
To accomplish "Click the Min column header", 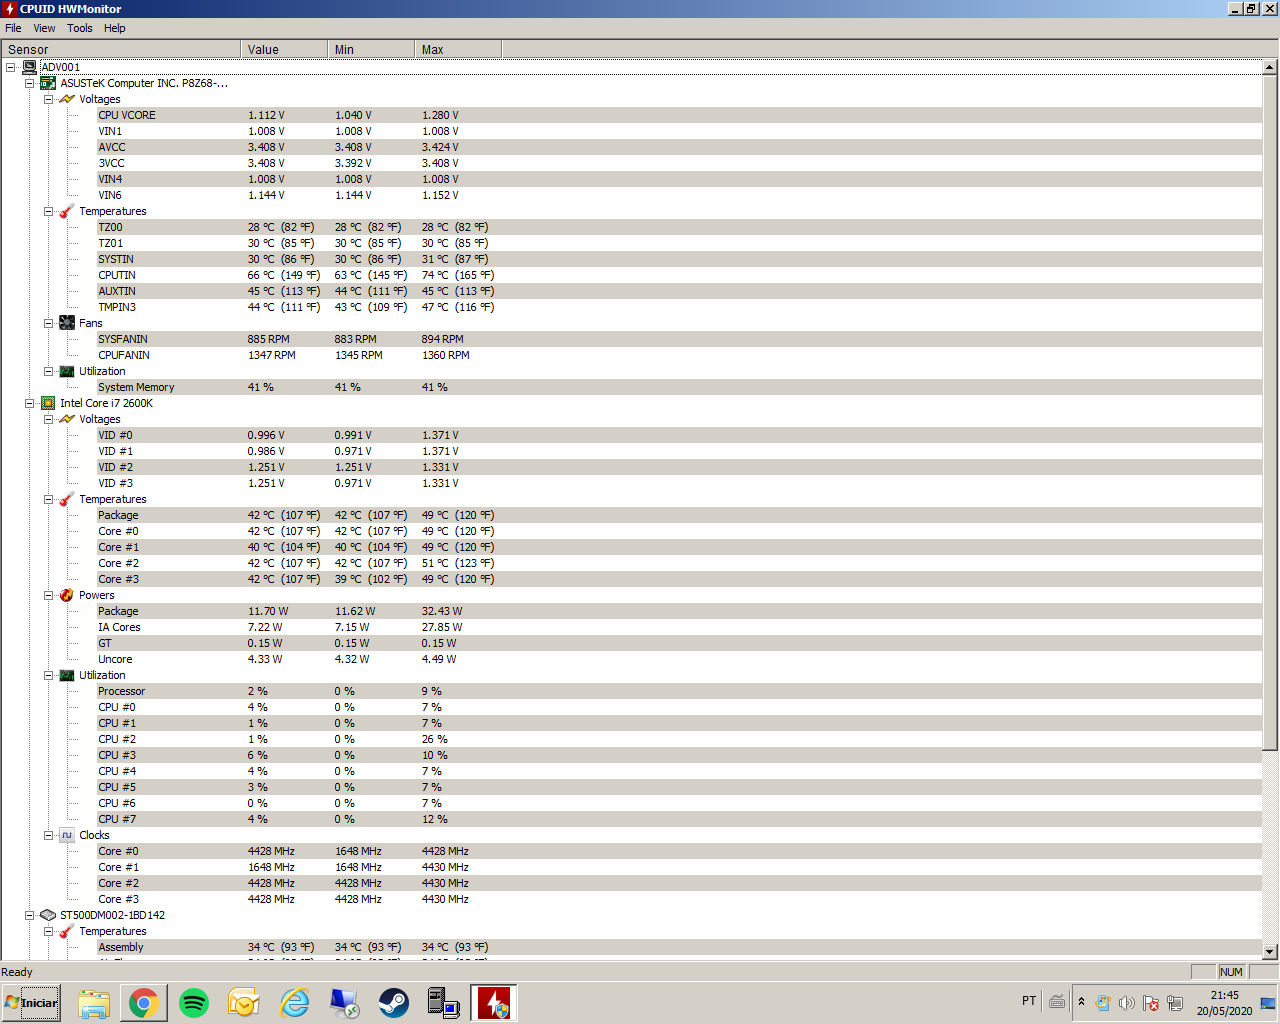I will (x=371, y=49).
